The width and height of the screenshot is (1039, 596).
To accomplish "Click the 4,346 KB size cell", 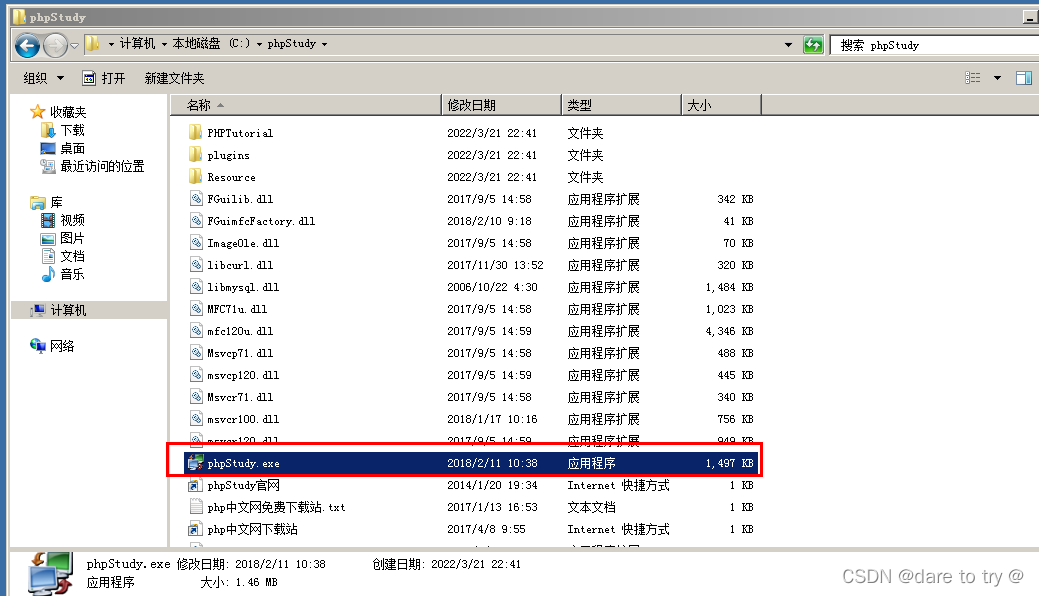I will point(729,331).
